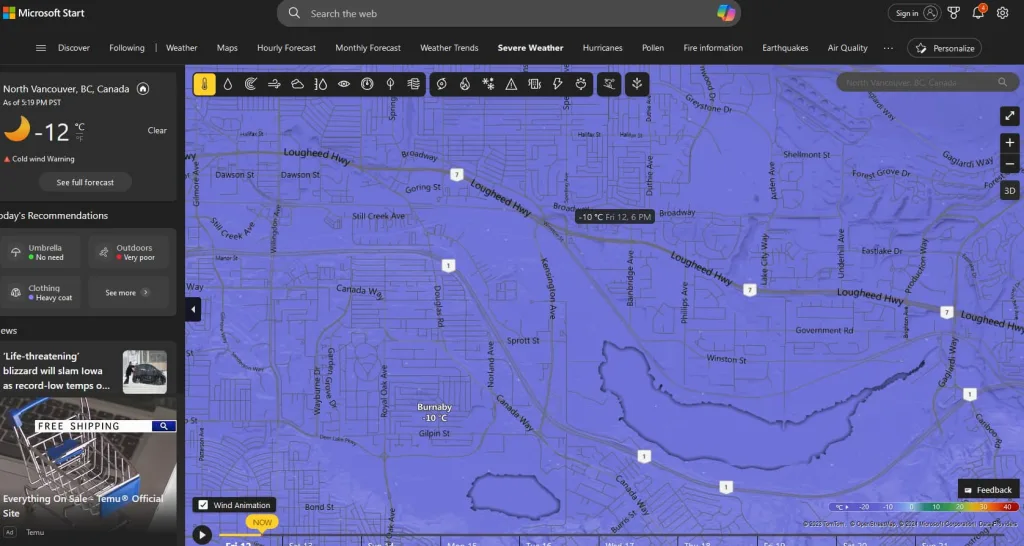Click the NOW marker on timeline
Screen dimensions: 1024x546
(x=261, y=522)
